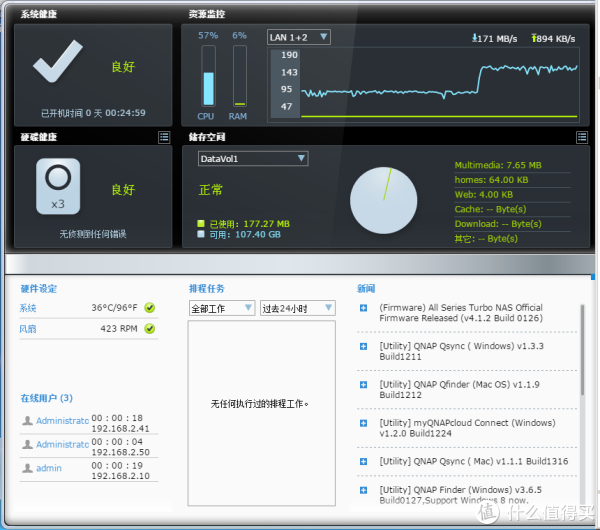Open the 过去24小时 time range dropdown
Viewport: 600px width, 530px height.
(x=297, y=309)
